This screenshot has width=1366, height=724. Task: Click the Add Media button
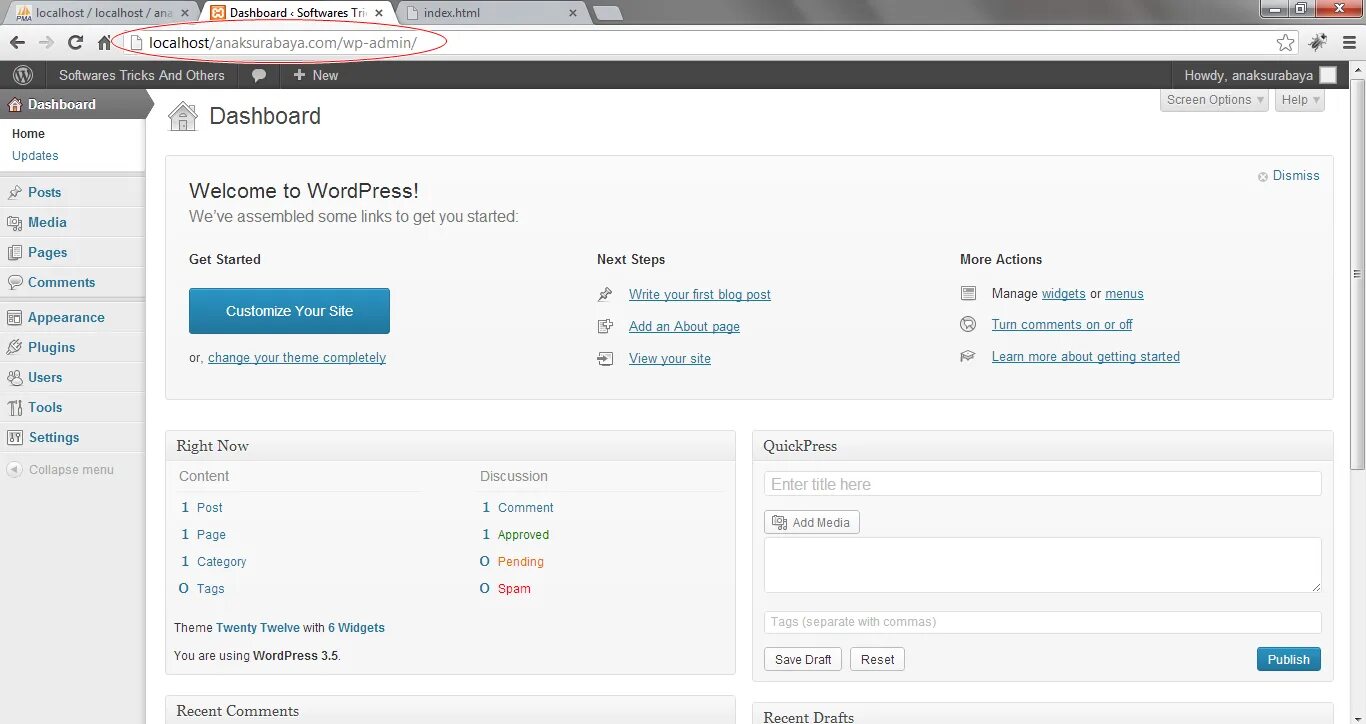click(812, 523)
